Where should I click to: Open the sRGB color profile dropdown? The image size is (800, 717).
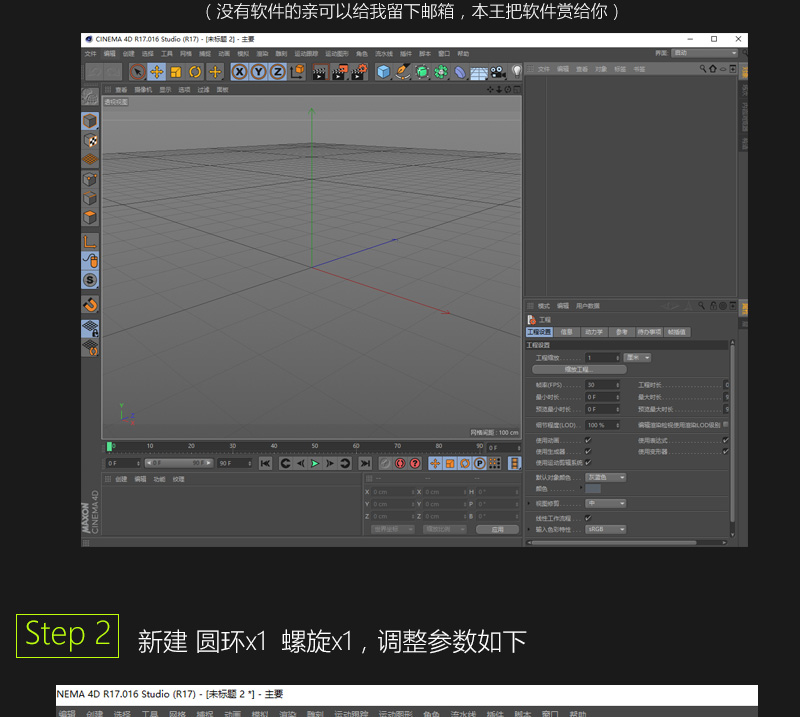click(606, 530)
